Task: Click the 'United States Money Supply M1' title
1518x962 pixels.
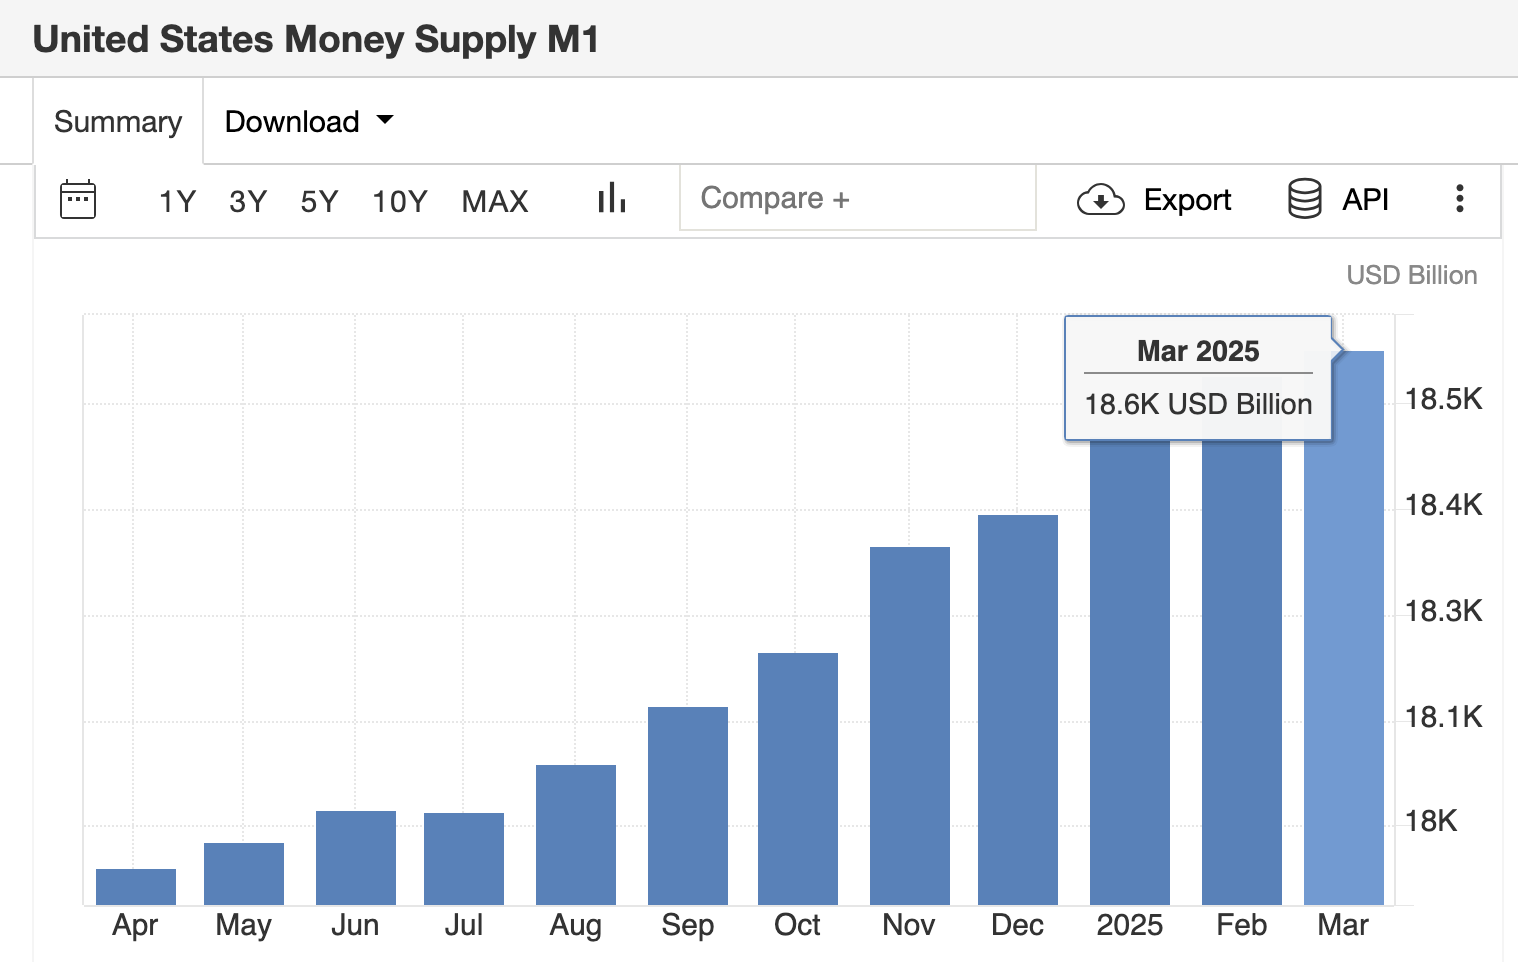Action: (316, 39)
